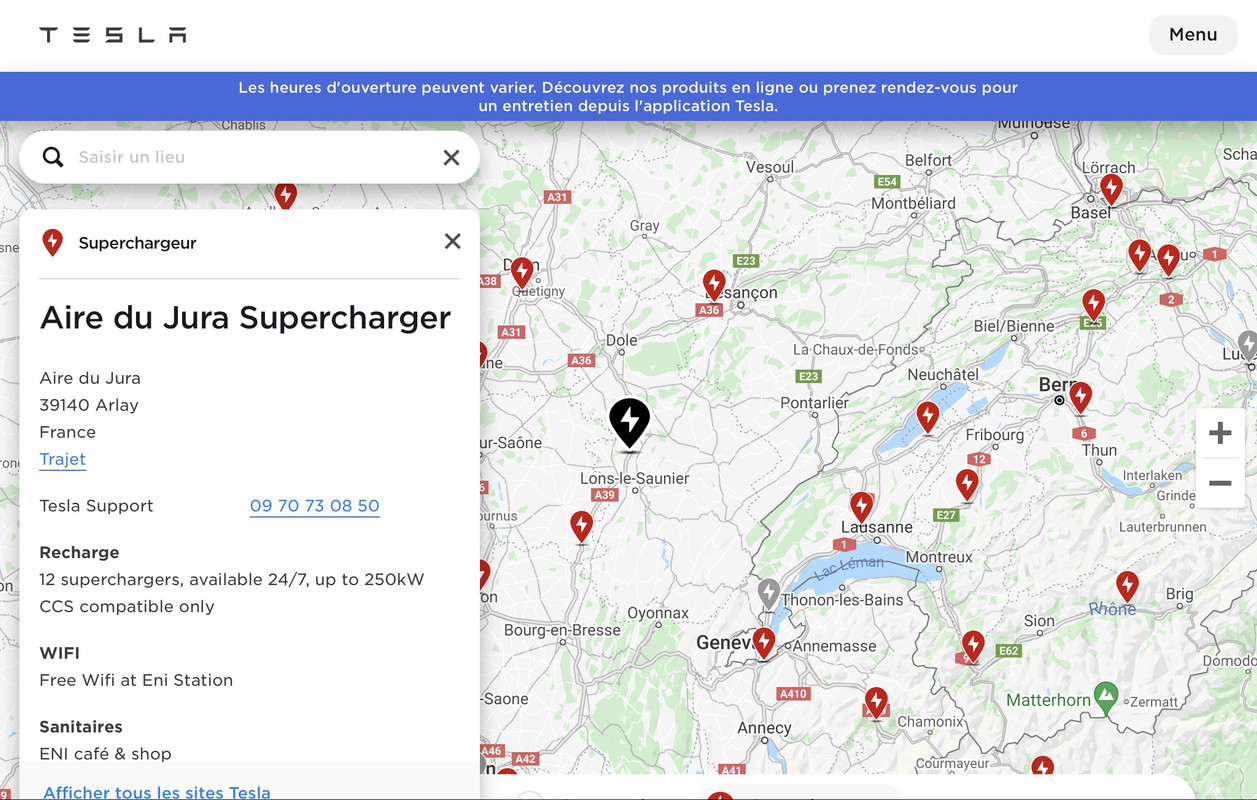Screen dimensions: 1257x800
Task: Select the supercharger pin at Besançon
Action: [x=714, y=285]
